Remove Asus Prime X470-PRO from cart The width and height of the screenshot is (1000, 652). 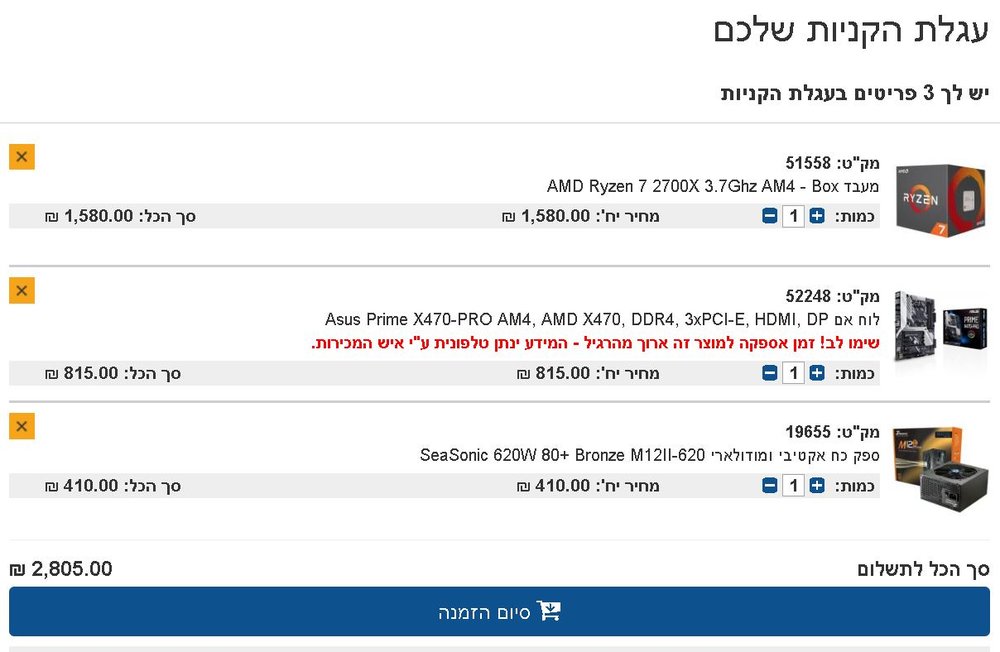pos(22,291)
